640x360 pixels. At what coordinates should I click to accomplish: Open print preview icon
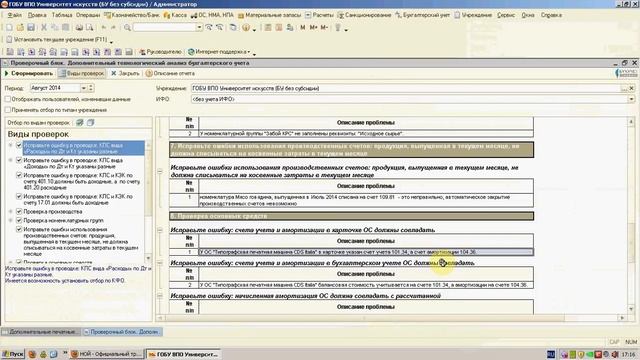(x=89, y=27)
